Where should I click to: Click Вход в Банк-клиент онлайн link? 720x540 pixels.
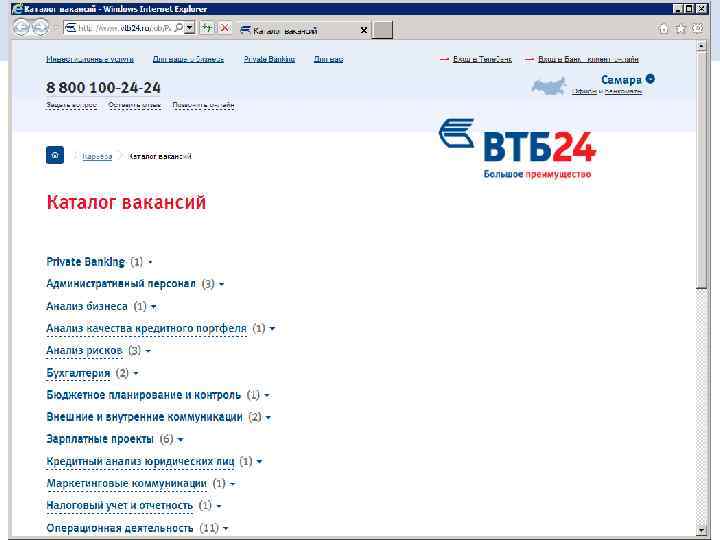588,59
